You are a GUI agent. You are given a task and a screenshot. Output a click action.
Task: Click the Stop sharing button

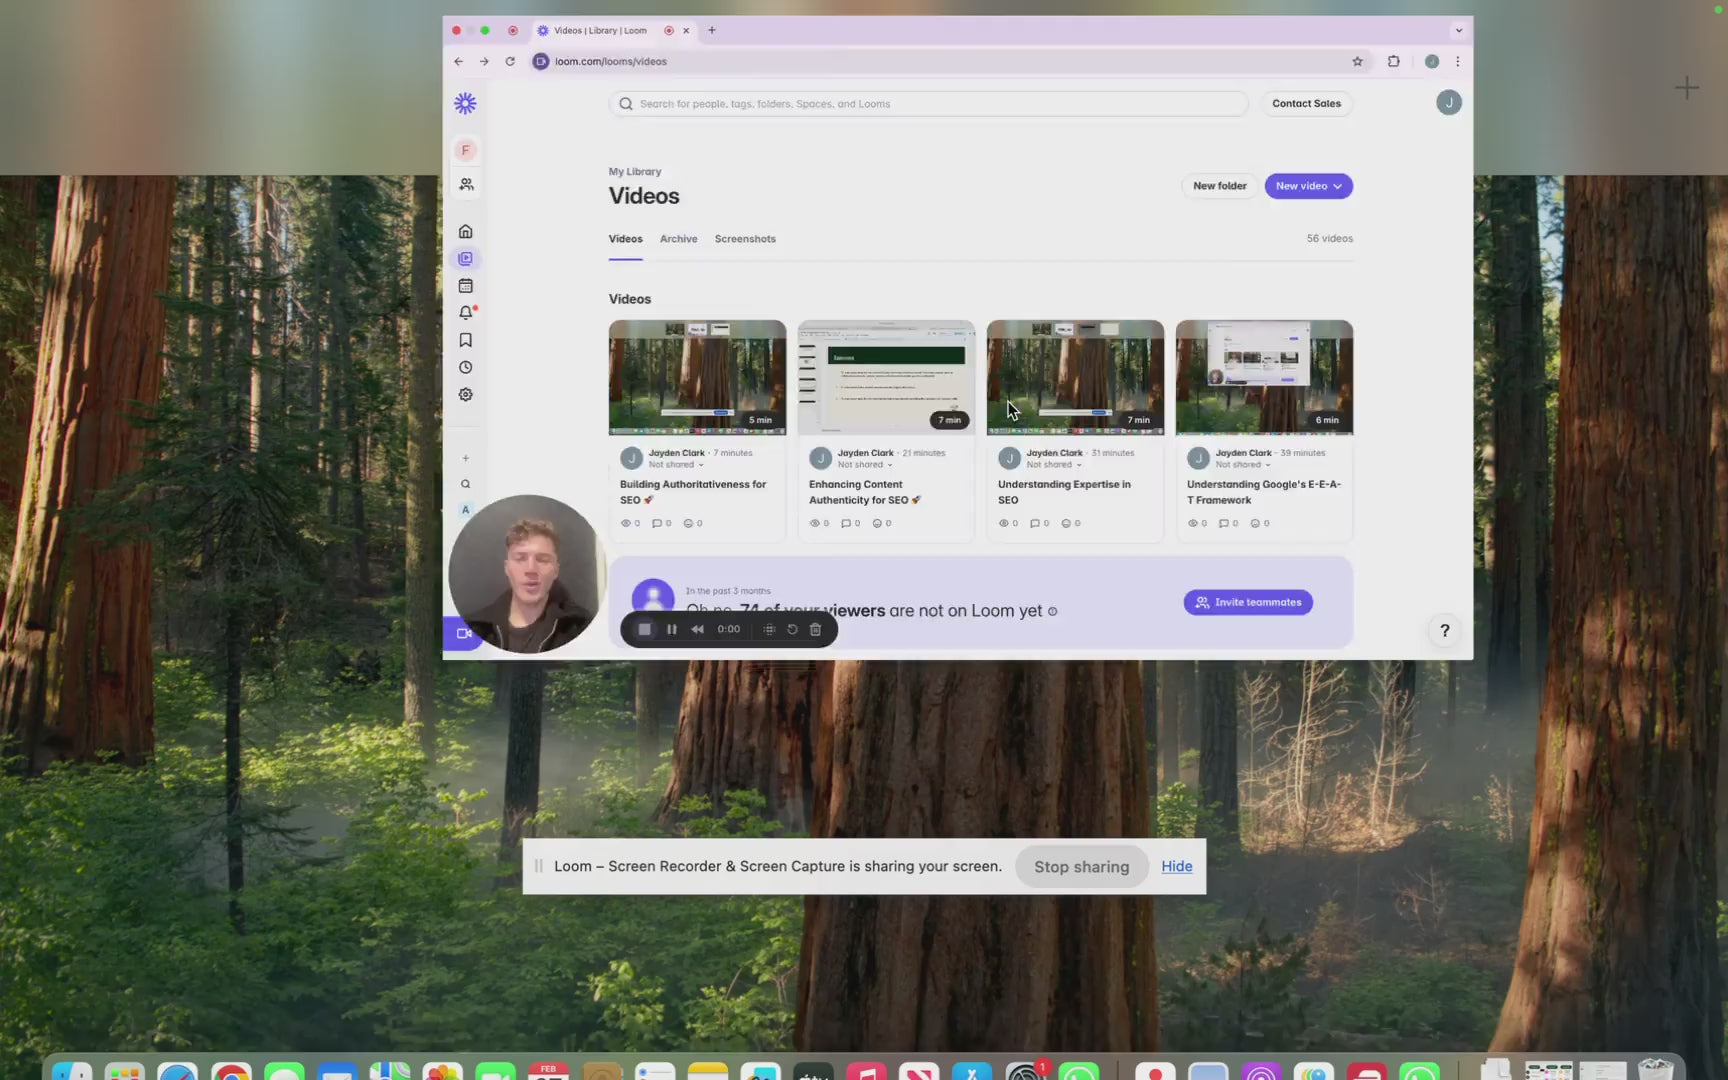click(x=1081, y=867)
